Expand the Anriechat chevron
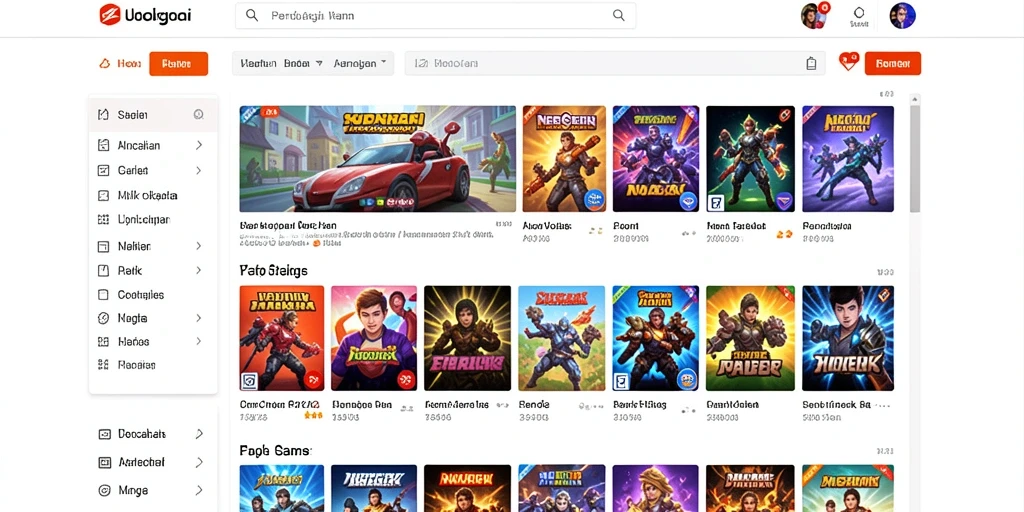 [x=199, y=462]
